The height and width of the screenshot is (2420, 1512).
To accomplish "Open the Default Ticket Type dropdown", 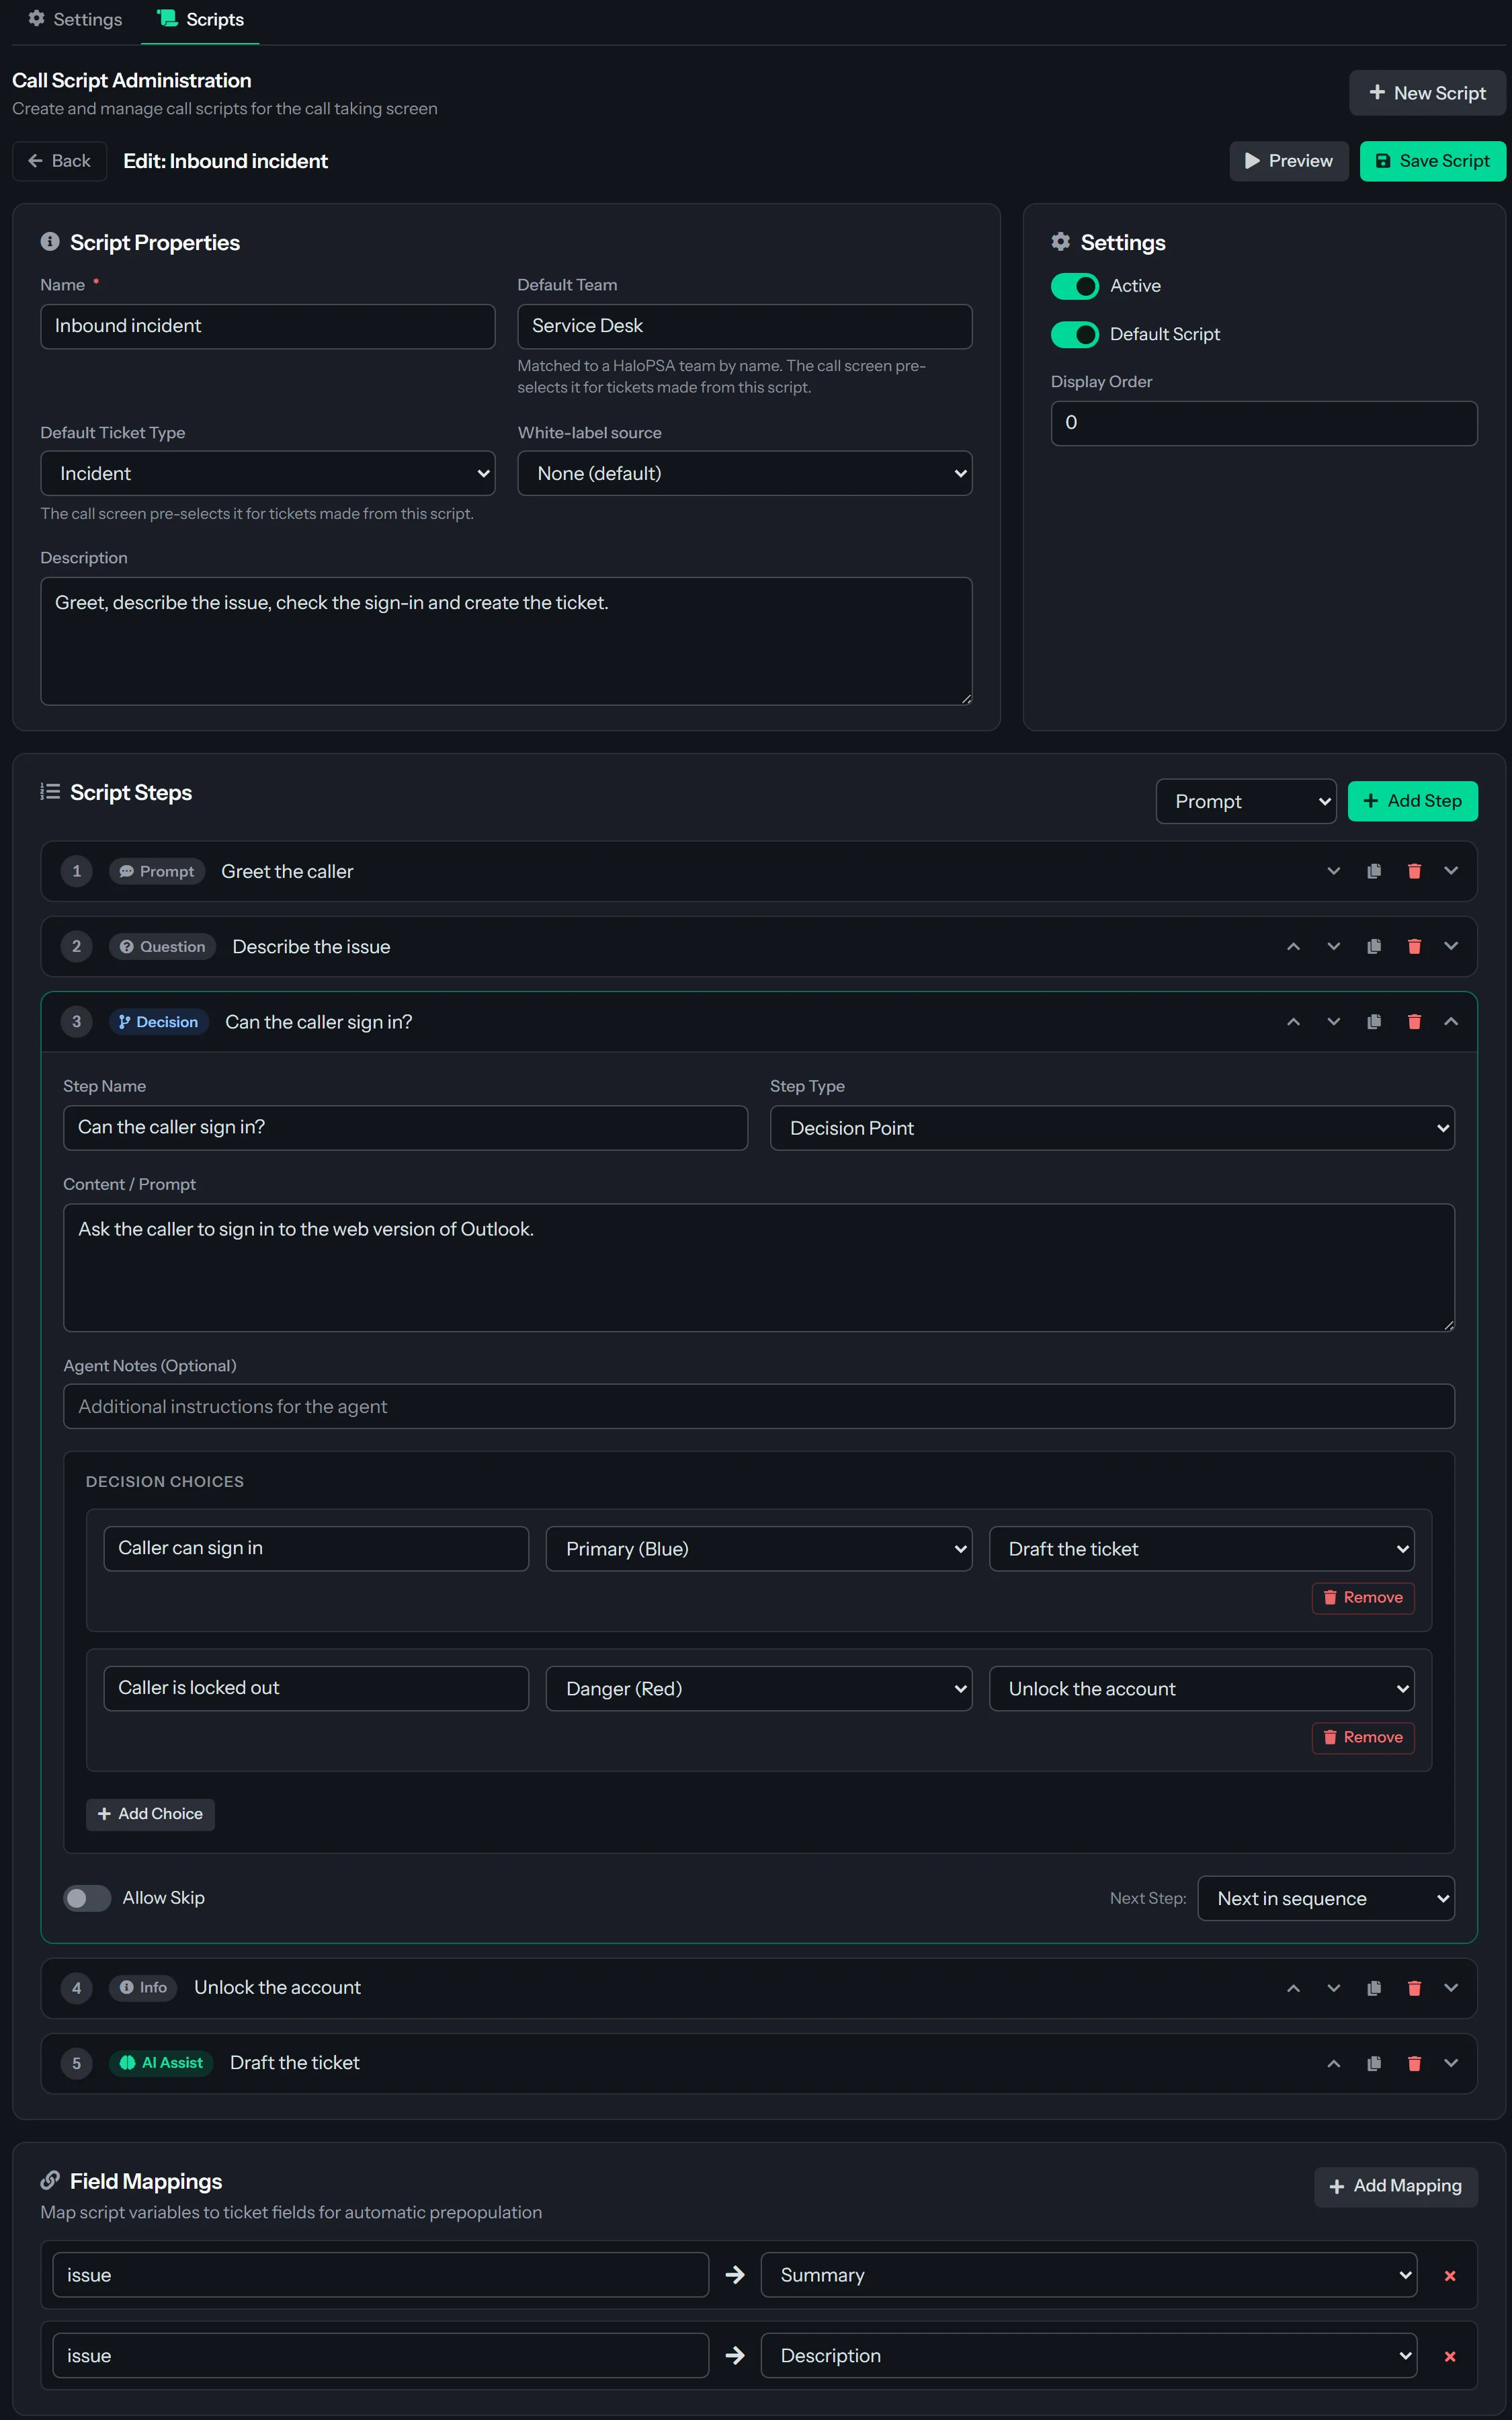I will pos(268,473).
